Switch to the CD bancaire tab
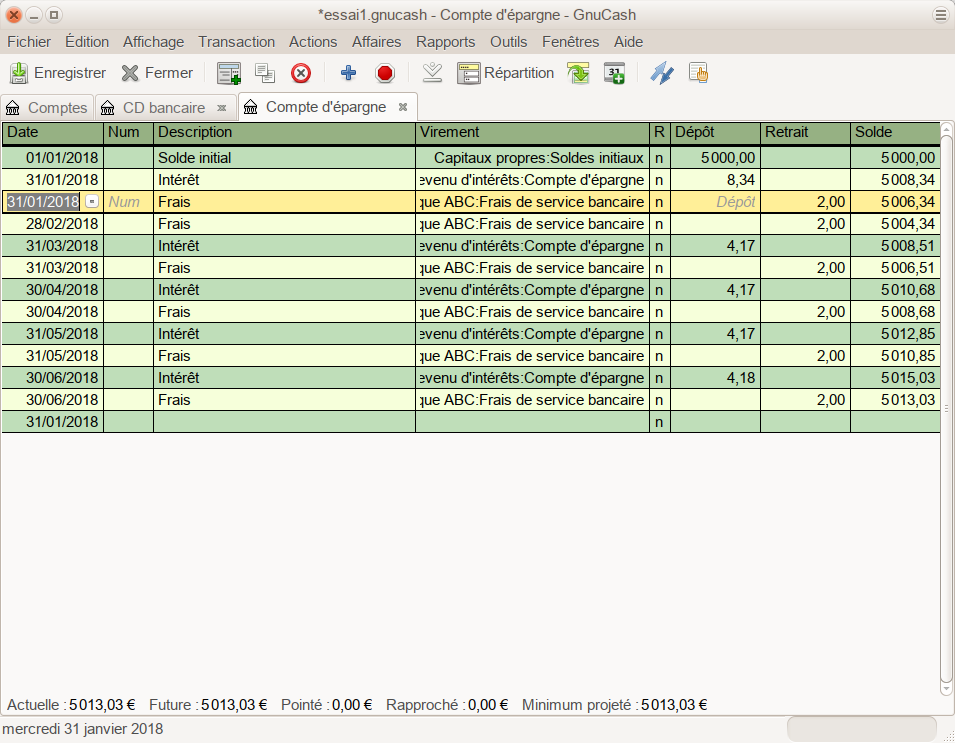Image resolution: width=955 pixels, height=743 pixels. (x=163, y=108)
